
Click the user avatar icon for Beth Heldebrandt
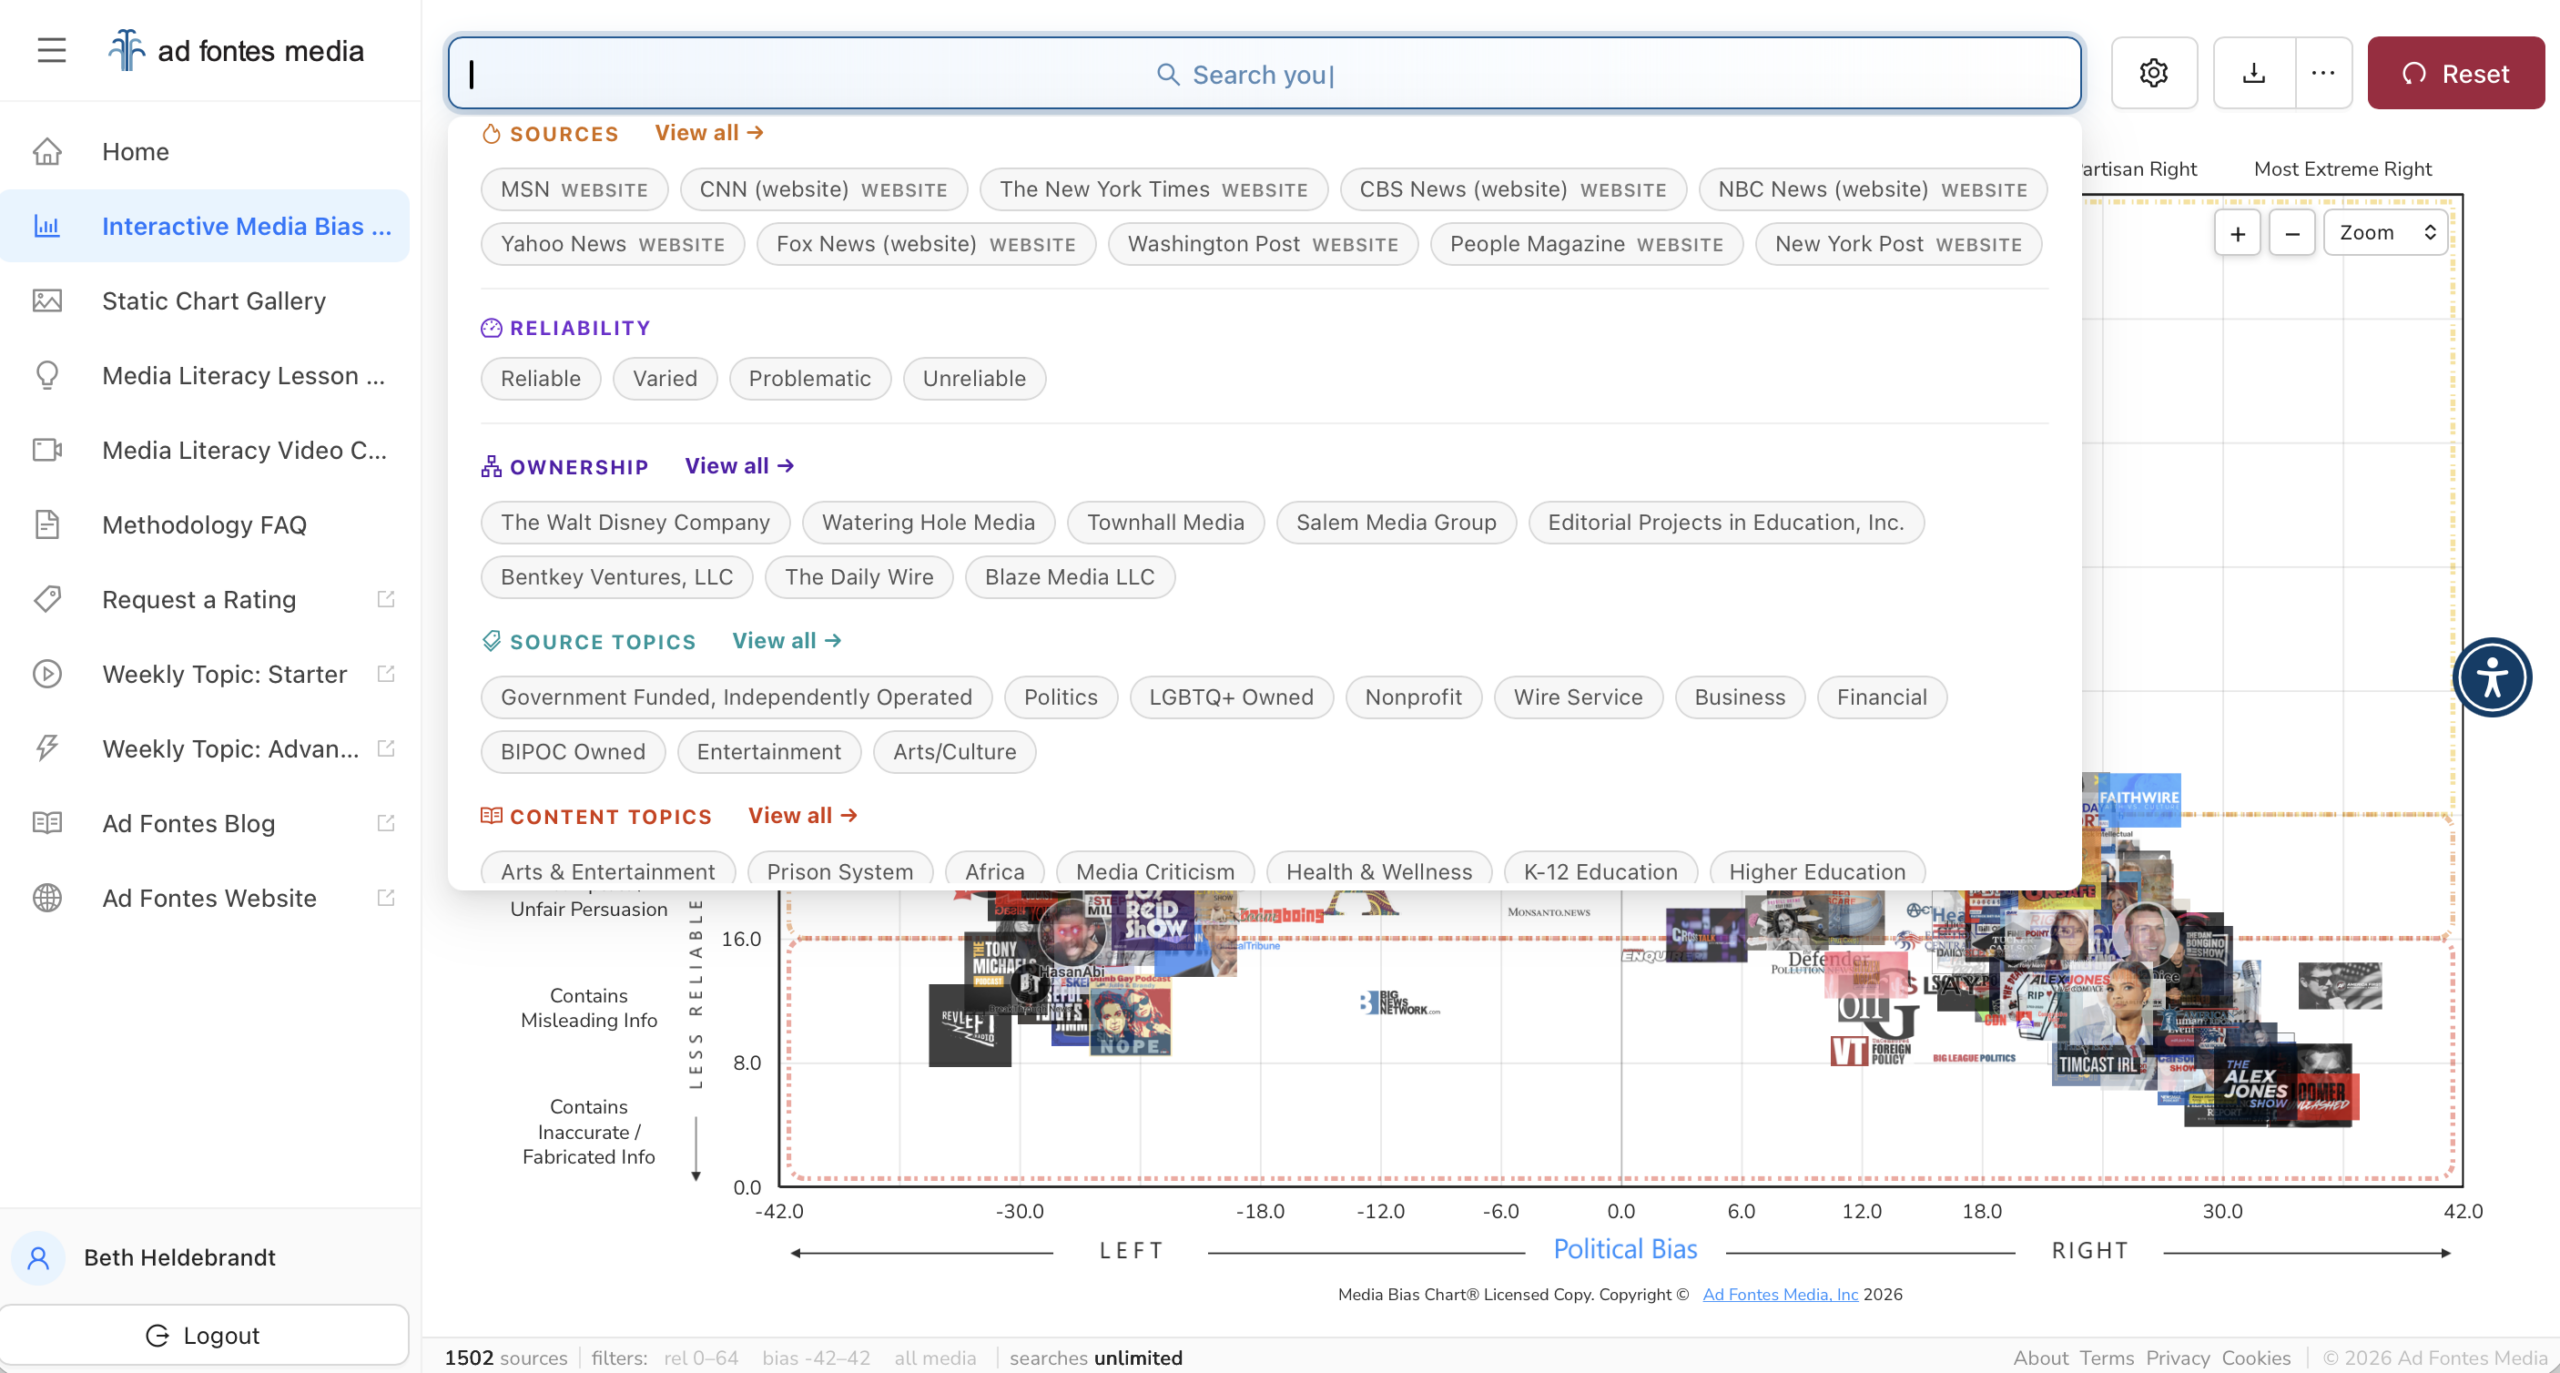click(x=38, y=1257)
